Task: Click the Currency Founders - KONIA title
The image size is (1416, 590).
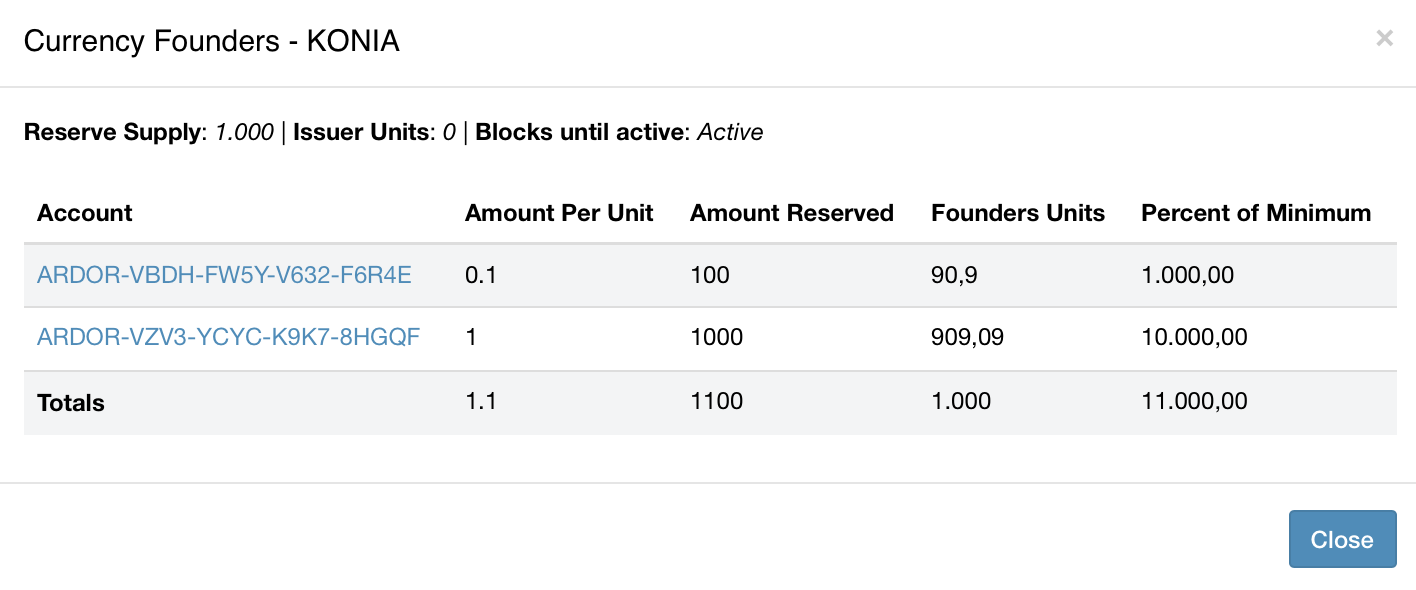Action: 211,41
